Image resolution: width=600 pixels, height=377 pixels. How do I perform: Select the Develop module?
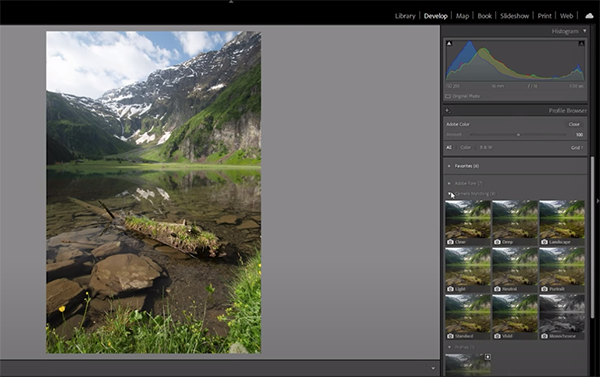pyautogui.click(x=435, y=16)
